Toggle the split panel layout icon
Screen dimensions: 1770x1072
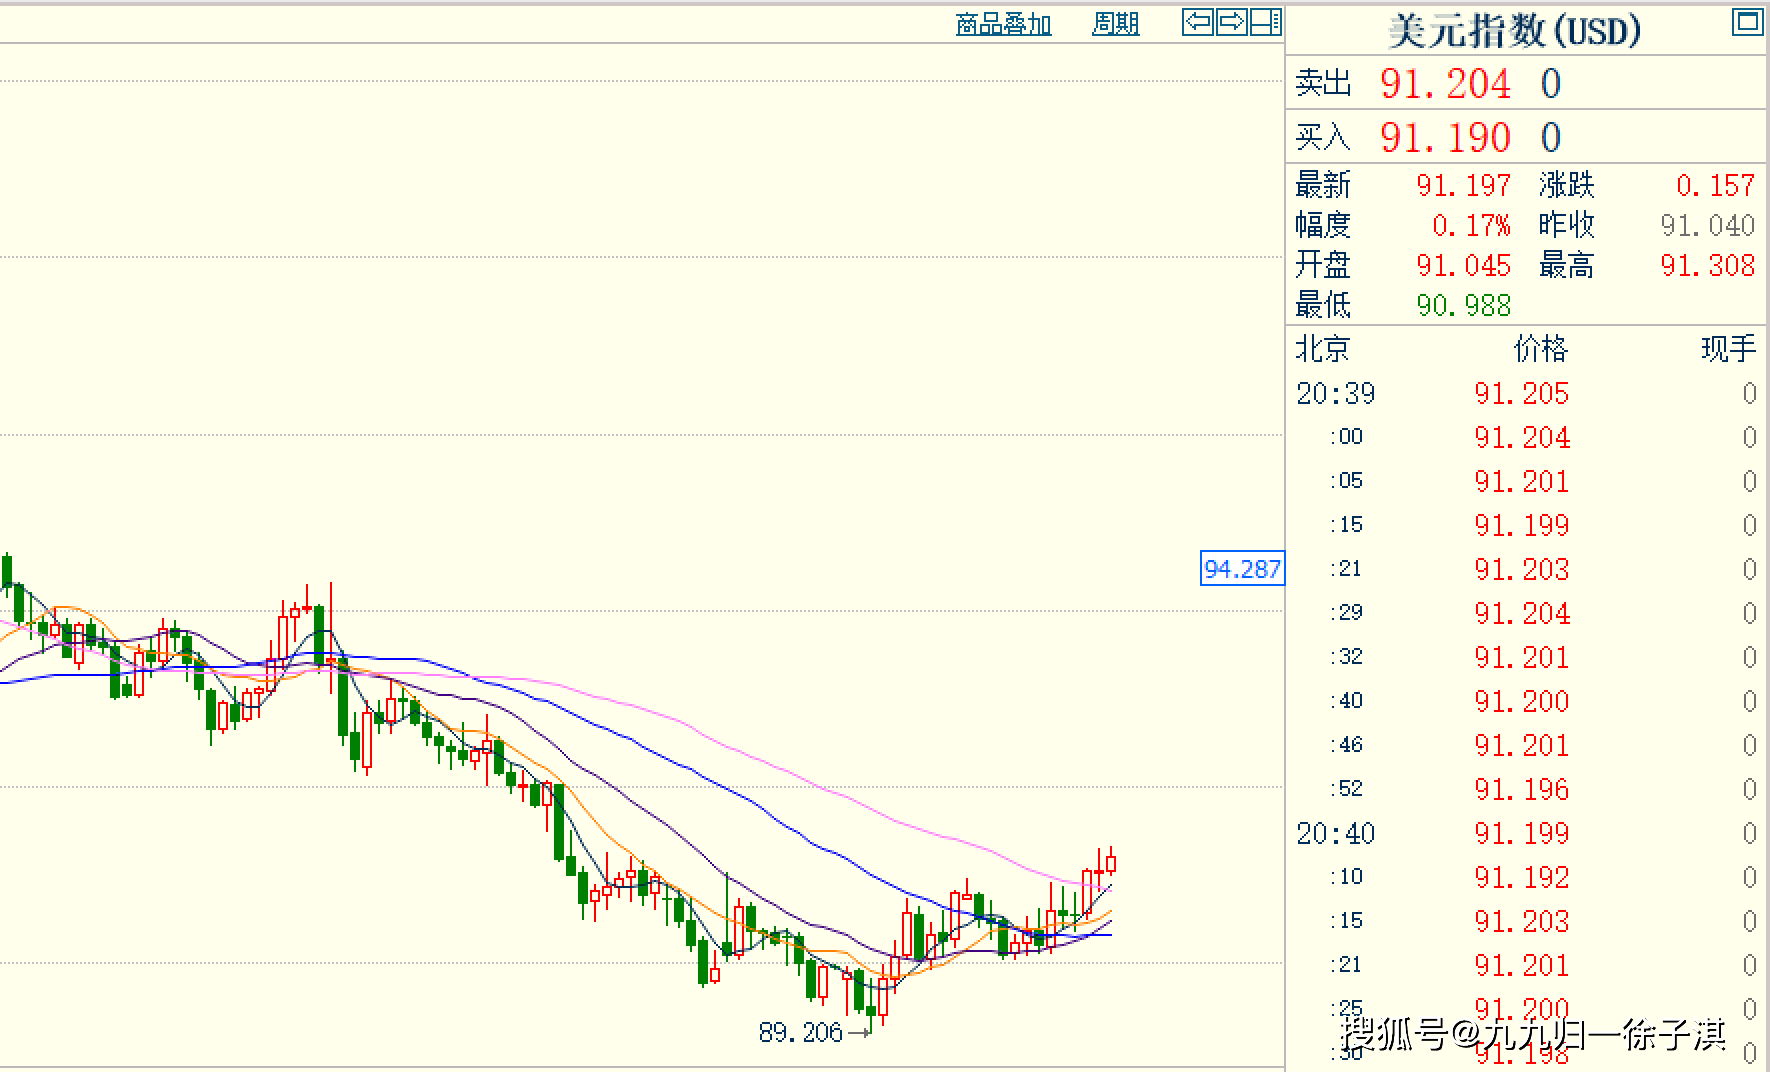1266,22
